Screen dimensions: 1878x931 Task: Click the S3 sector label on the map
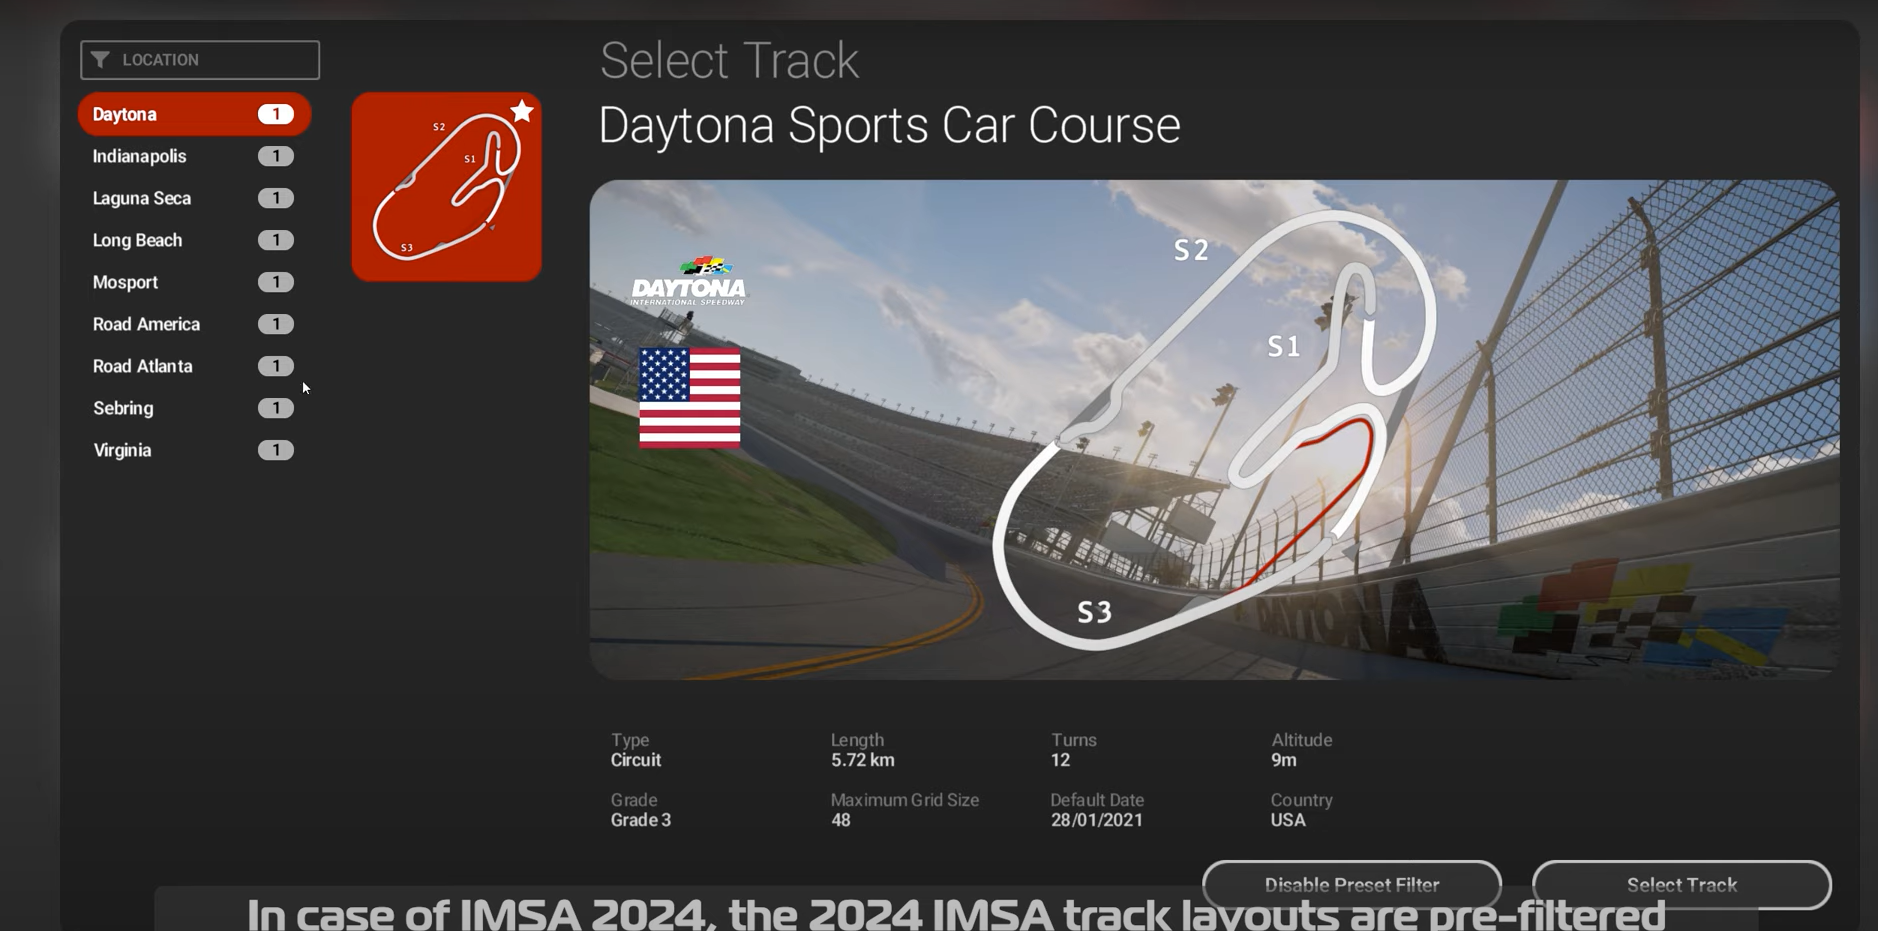[1094, 612]
